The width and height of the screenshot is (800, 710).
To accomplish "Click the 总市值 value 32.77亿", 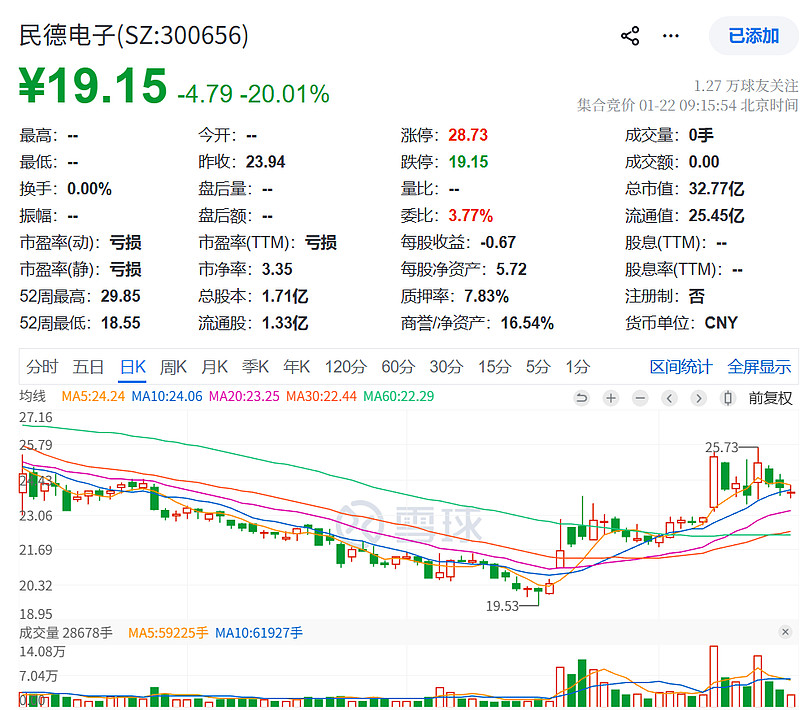I will (x=716, y=189).
